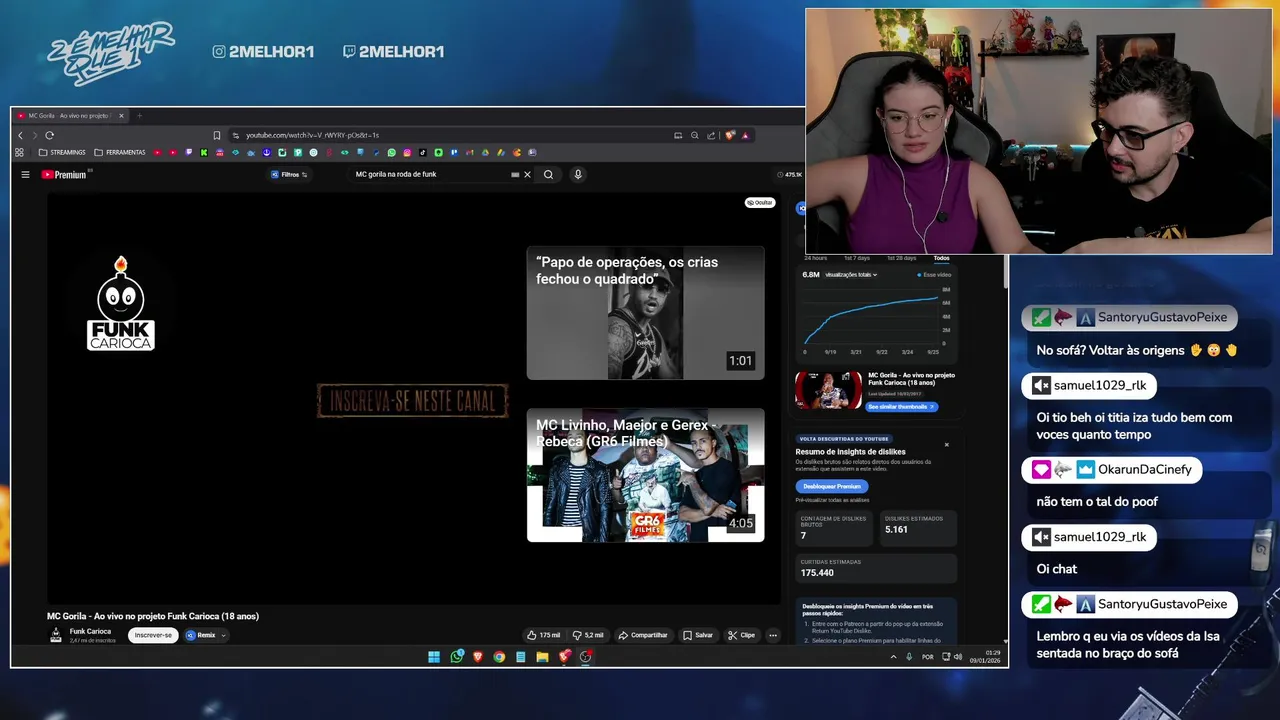Like the video with 175 mil
1280x720 pixels.
point(543,635)
